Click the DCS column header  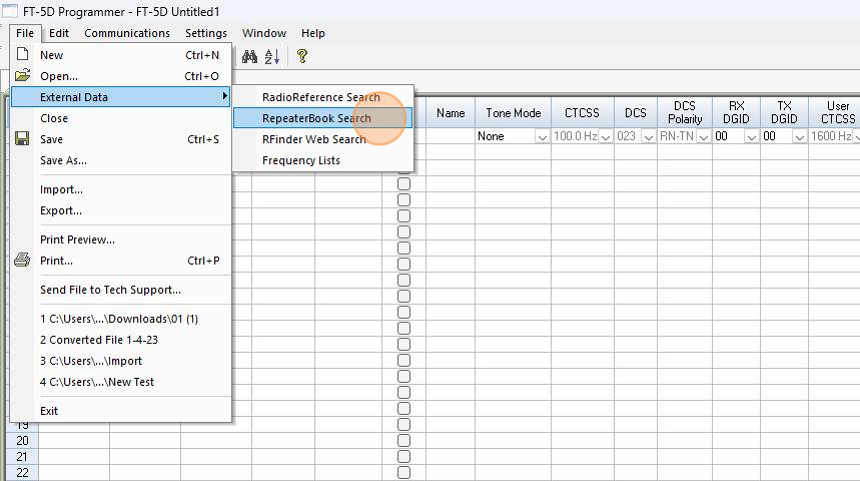point(636,113)
